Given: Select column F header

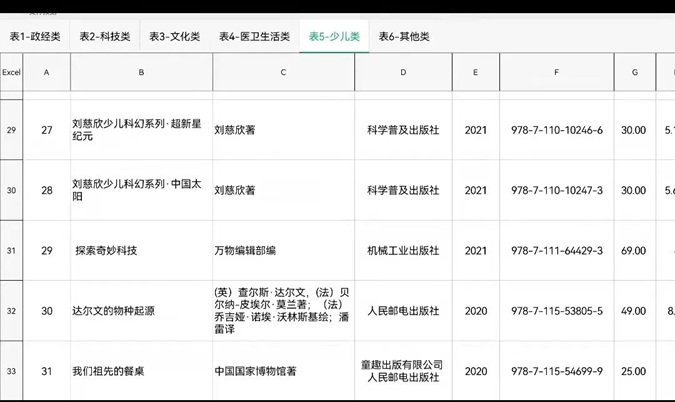Looking at the screenshot, I should pos(557,72).
